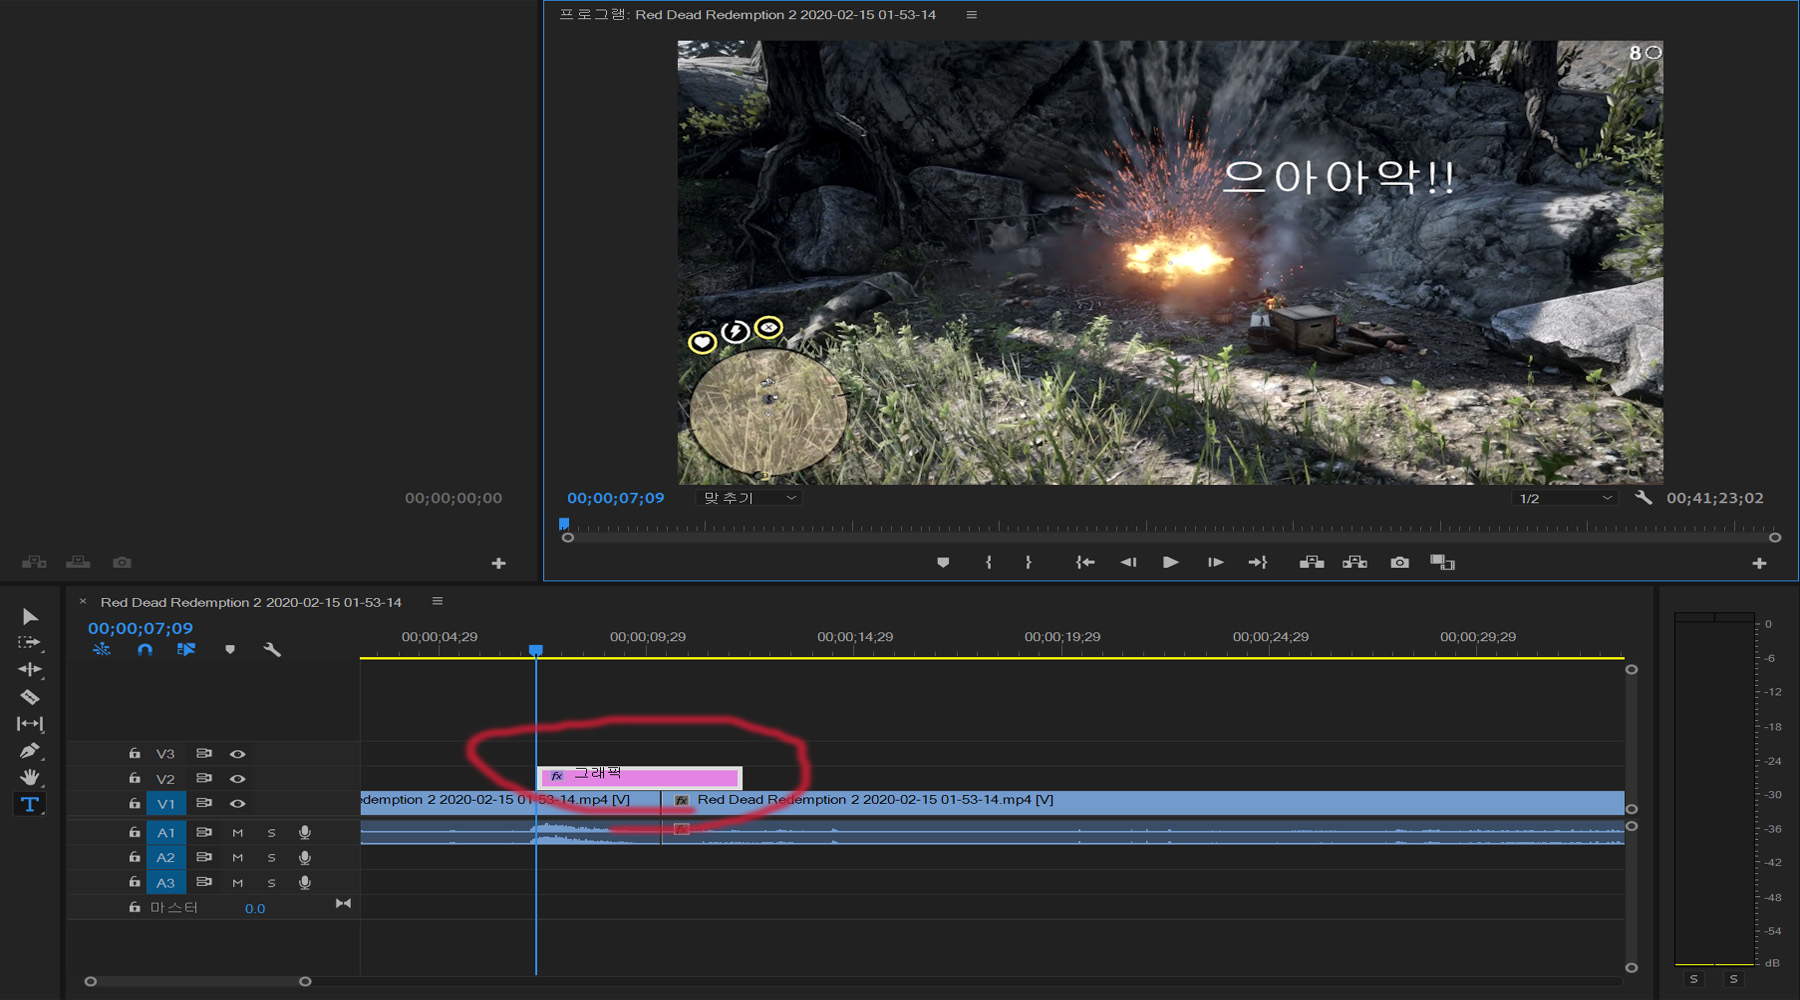Open timeline display settings wrench
The image size is (1800, 1000).
[x=272, y=649]
